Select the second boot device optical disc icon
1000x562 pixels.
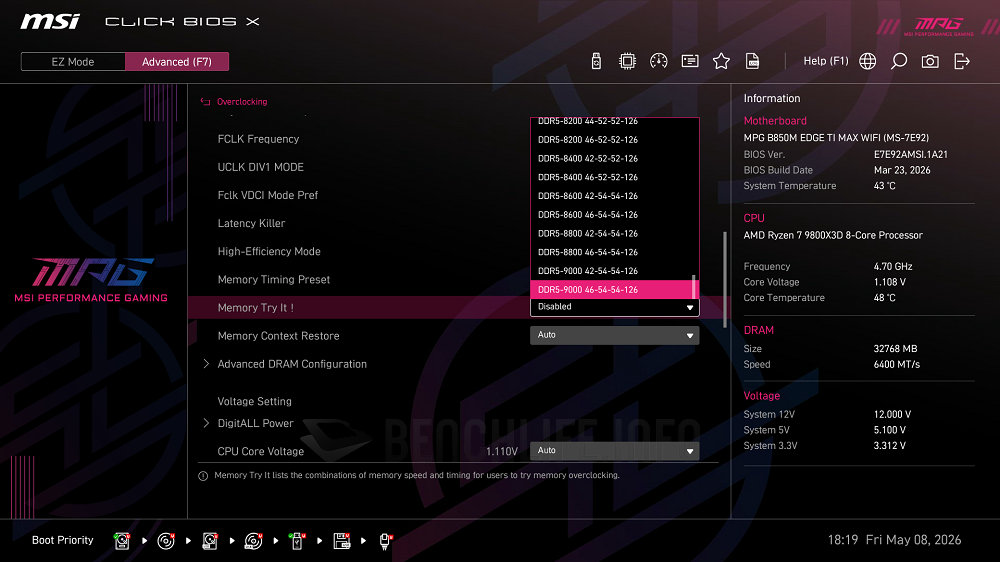166,541
